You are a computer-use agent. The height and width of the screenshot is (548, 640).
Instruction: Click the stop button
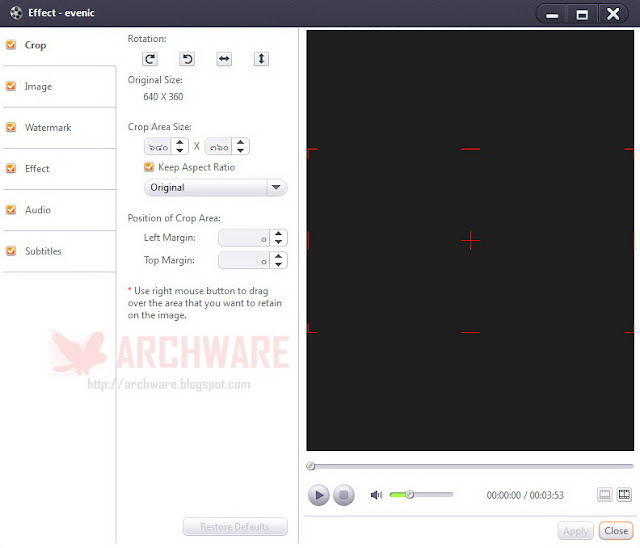[x=344, y=495]
